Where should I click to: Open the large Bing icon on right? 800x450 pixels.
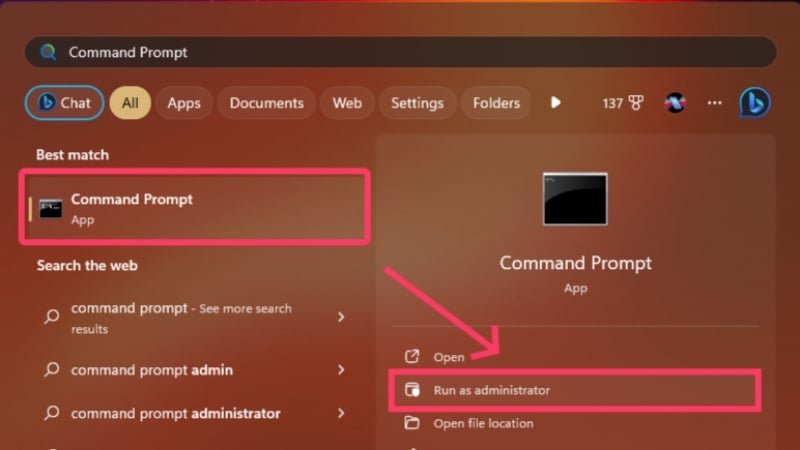pyautogui.click(x=755, y=103)
